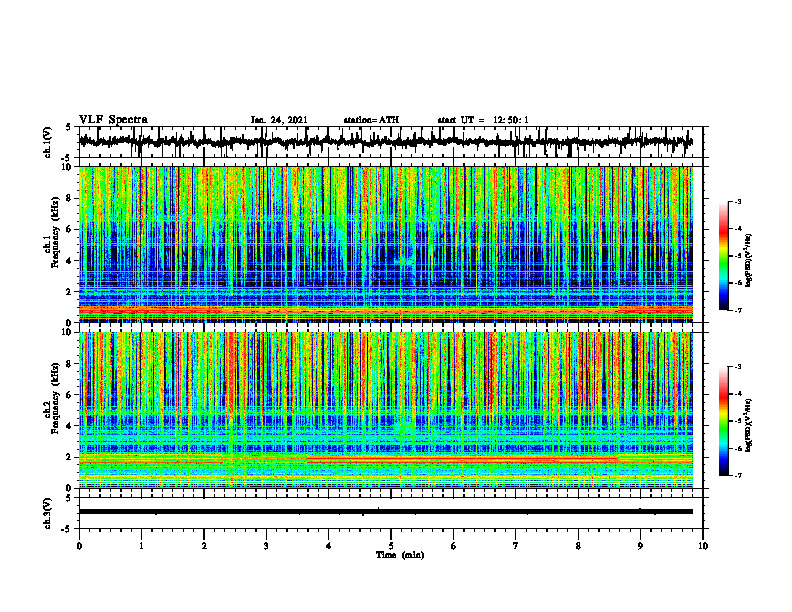Click the "Time (min)" axis label
Screen dimensions: 792x612
coord(400,555)
